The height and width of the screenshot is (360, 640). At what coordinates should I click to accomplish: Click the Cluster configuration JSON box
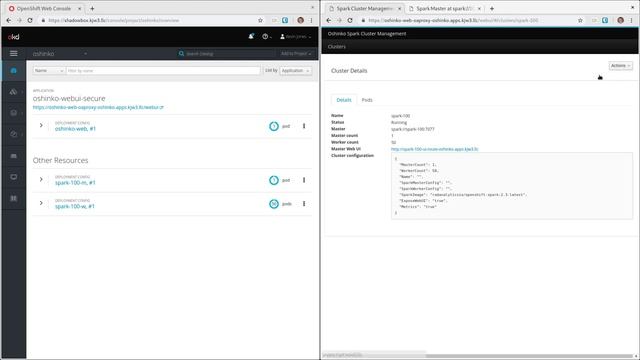pyautogui.click(x=512, y=186)
